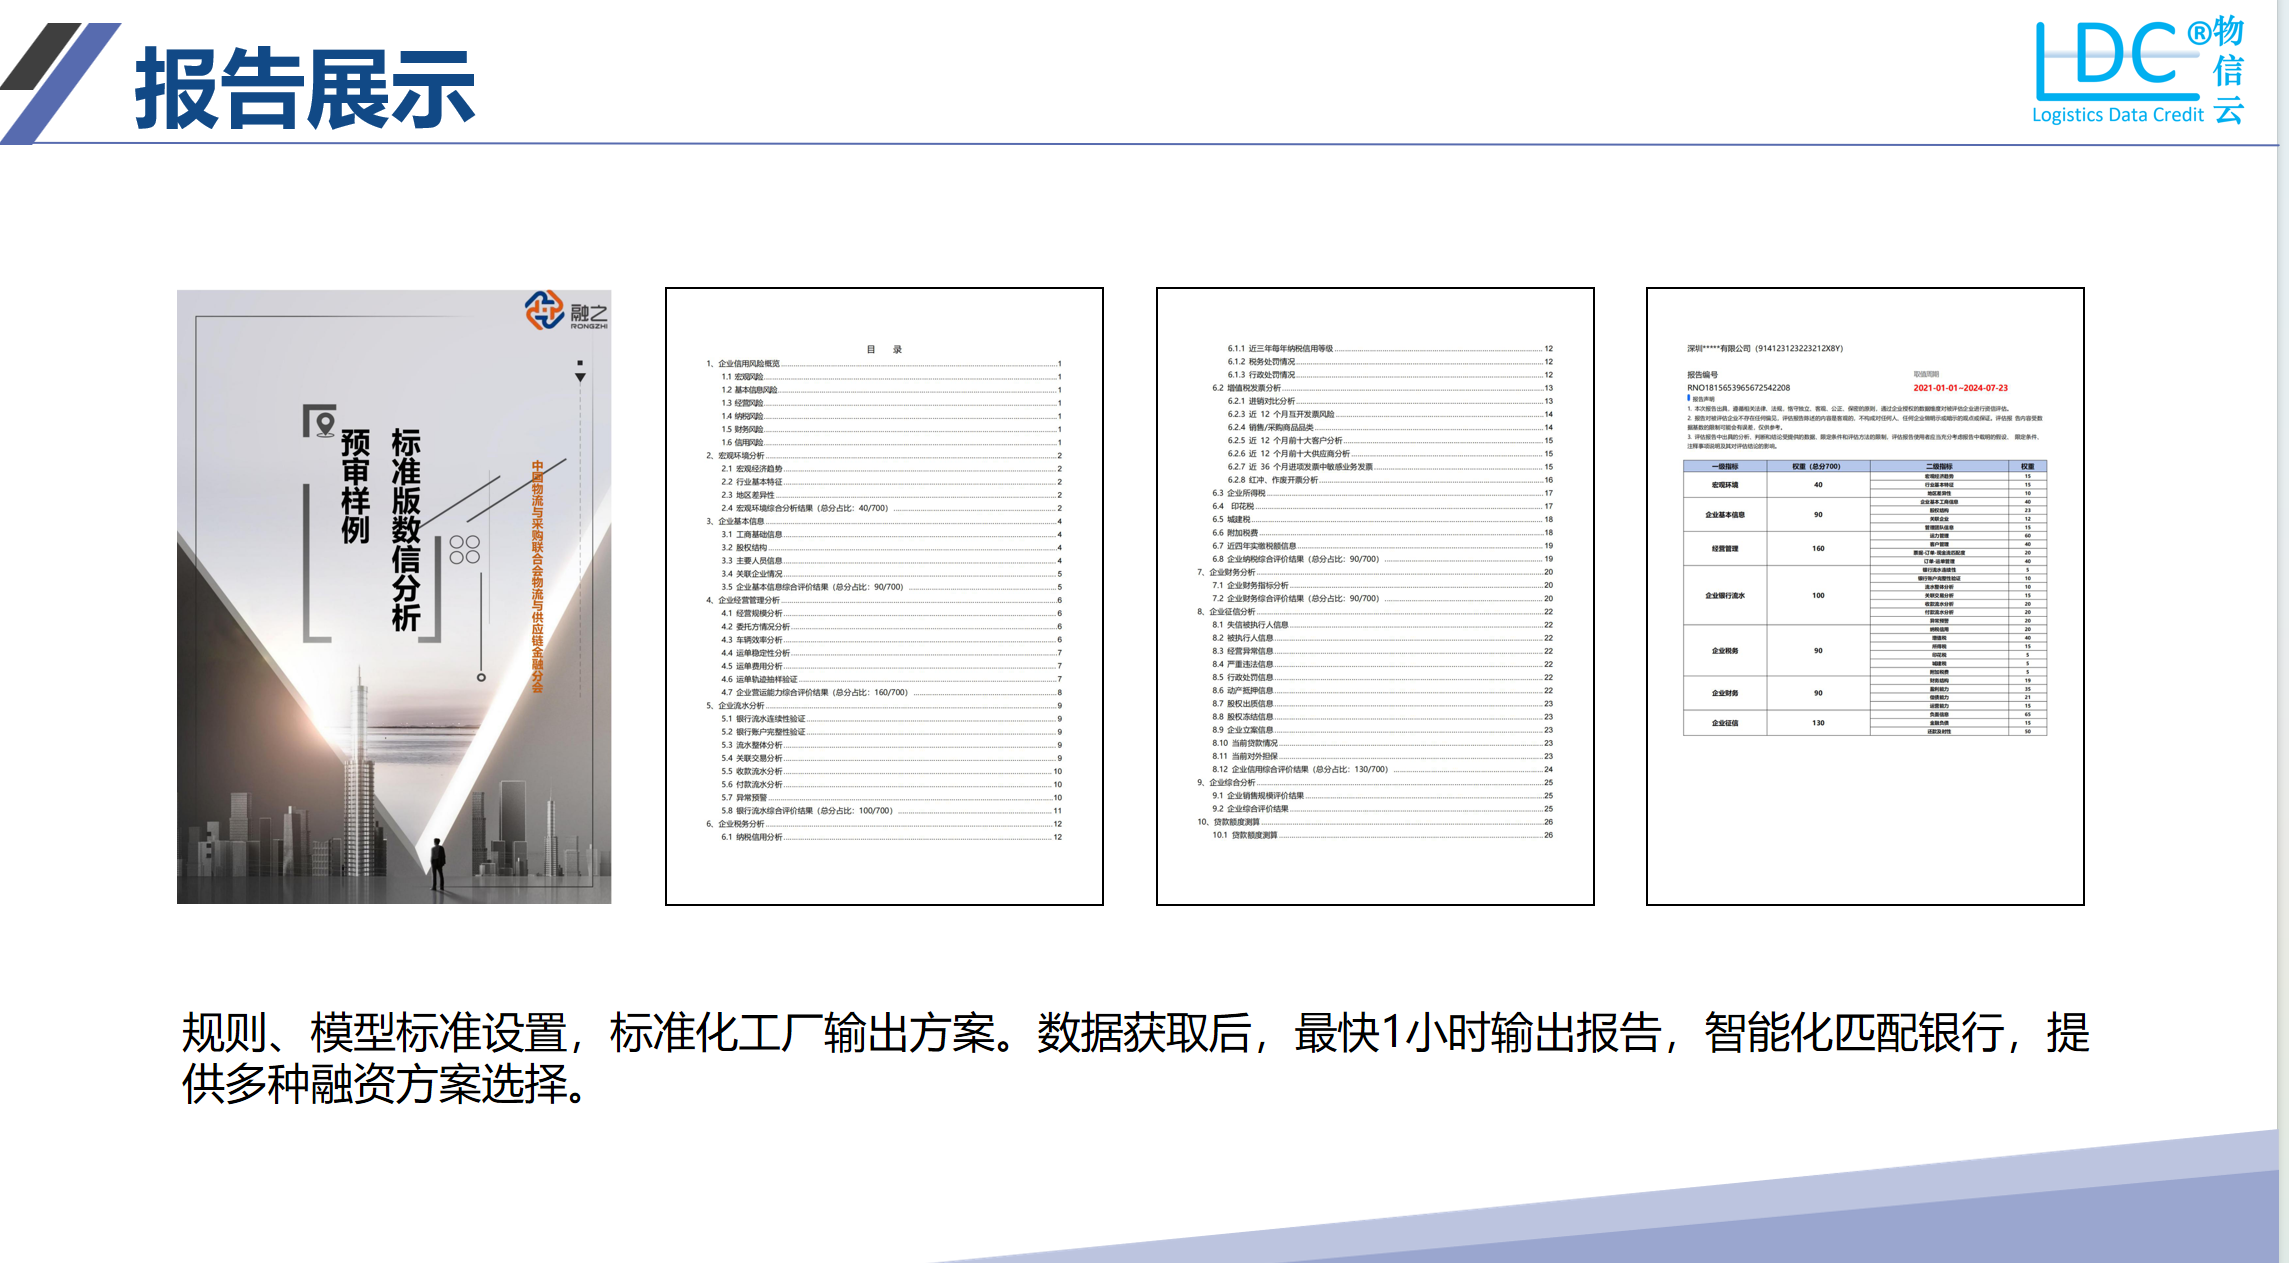The height and width of the screenshot is (1263, 2289).
Task: Click the Logistics Data Credit text
Action: (2117, 115)
